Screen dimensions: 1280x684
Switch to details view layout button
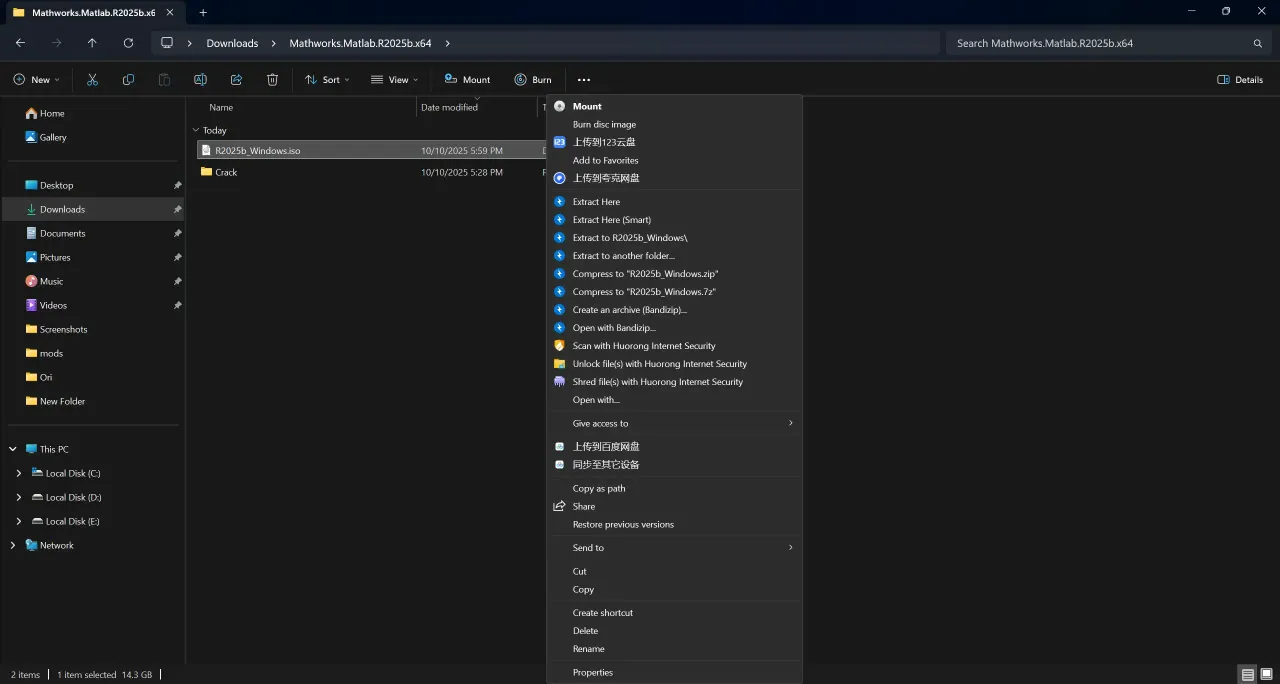point(1247,675)
